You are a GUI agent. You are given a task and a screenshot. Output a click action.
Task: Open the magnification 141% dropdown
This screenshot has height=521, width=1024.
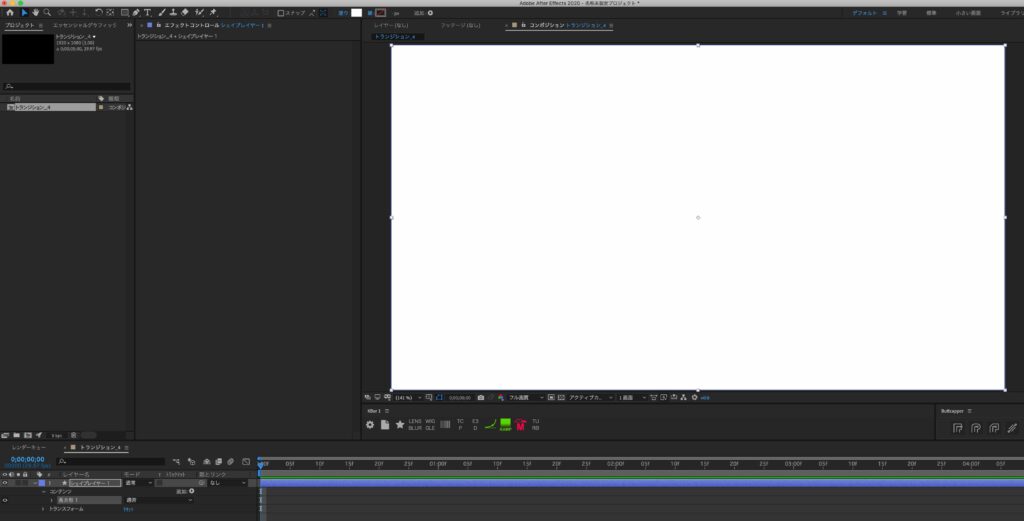408,398
